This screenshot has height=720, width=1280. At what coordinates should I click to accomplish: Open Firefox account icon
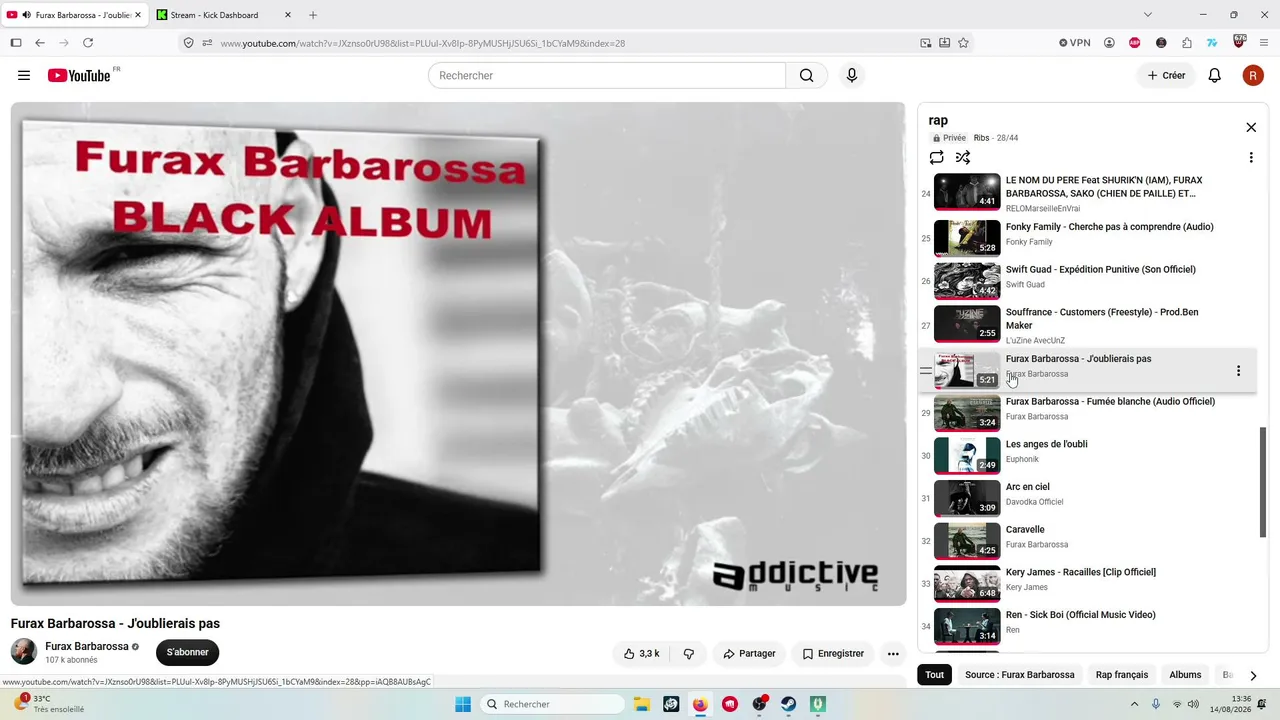(x=1109, y=43)
